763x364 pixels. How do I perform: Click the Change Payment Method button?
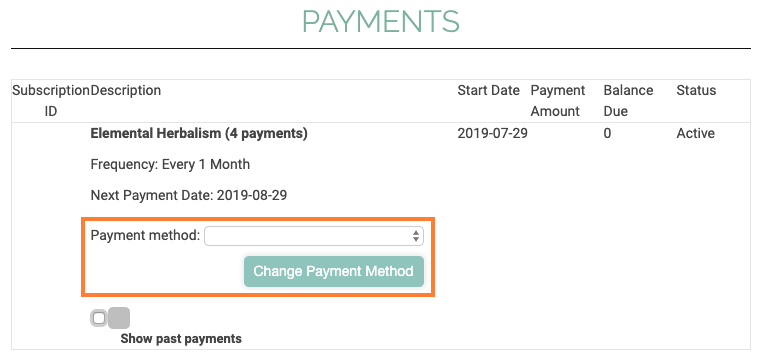pos(334,271)
